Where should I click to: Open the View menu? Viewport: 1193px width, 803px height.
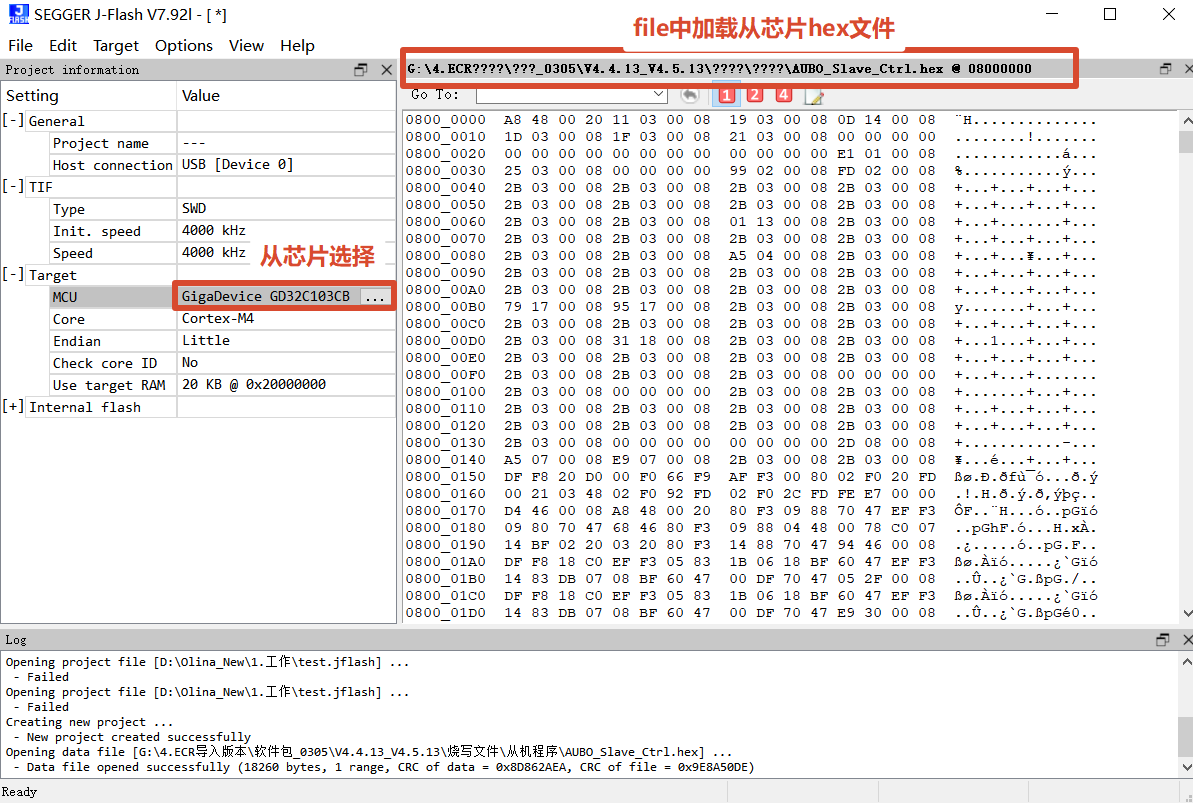point(247,46)
